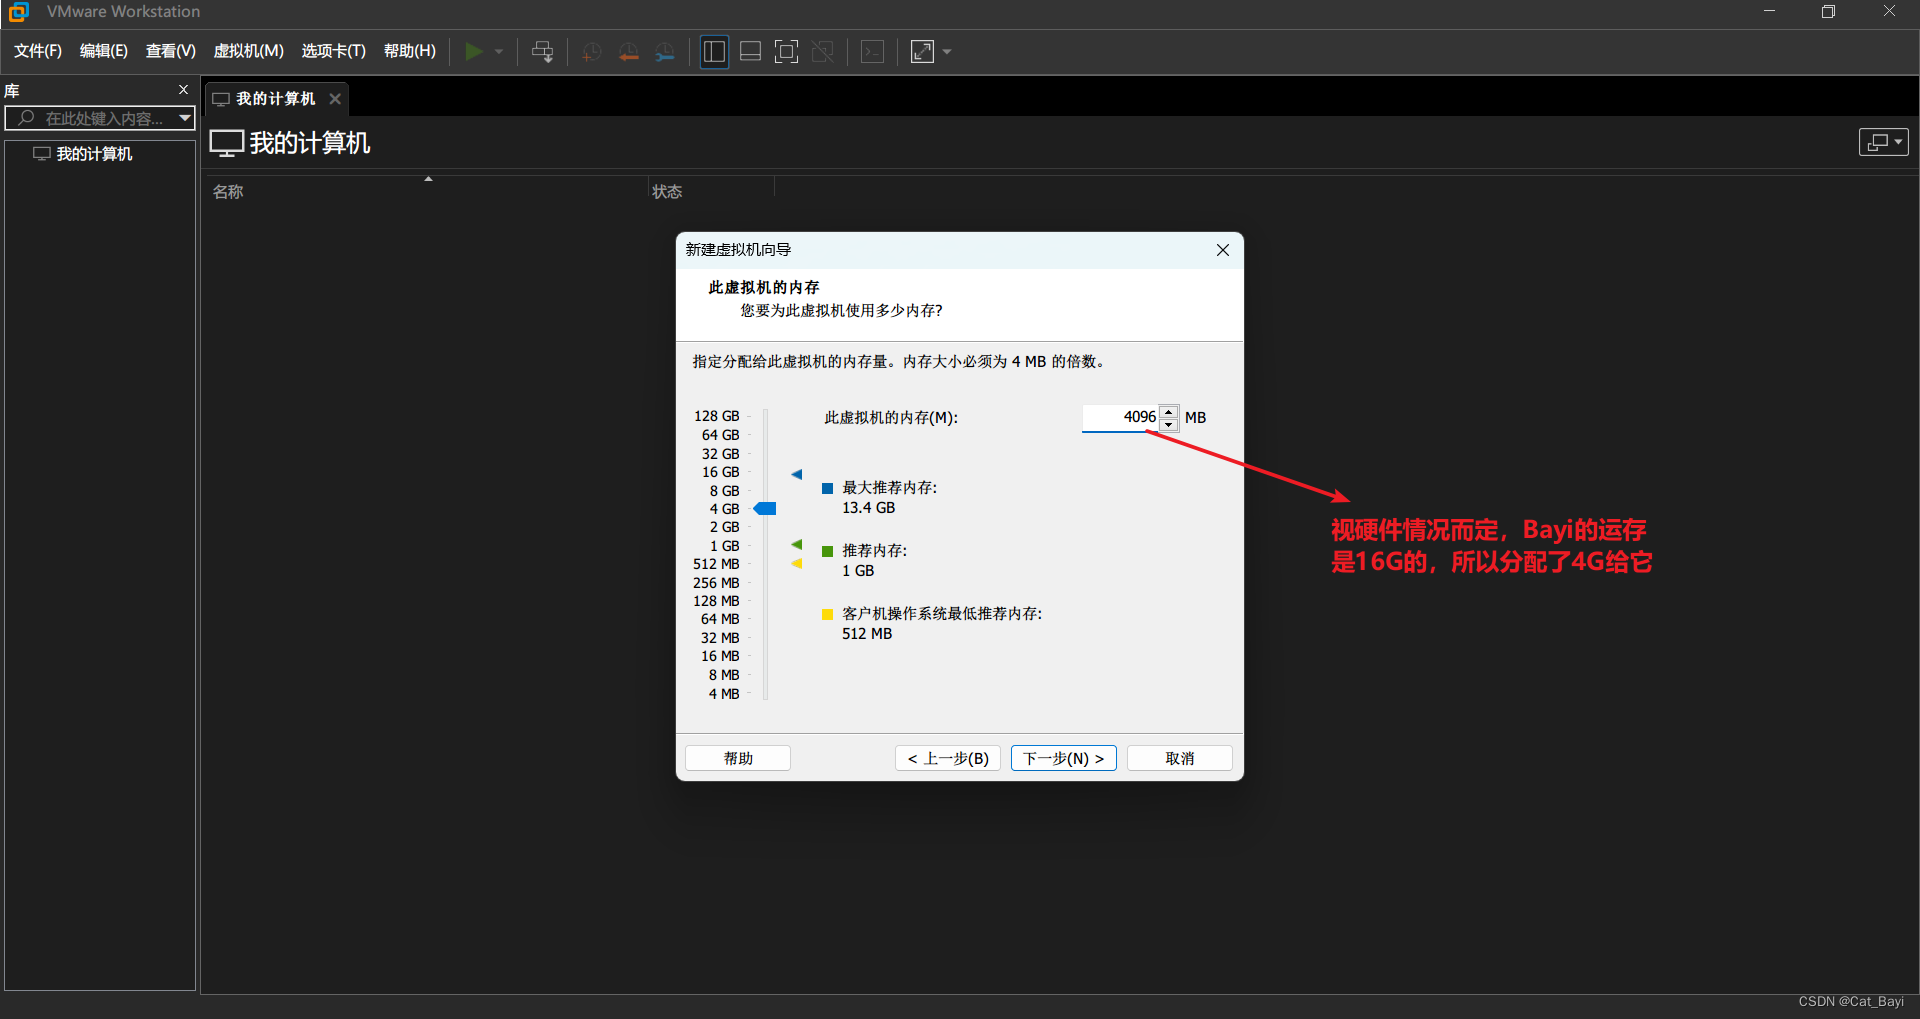Sort by the 状态 column header
The height and width of the screenshot is (1019, 1920).
(x=667, y=192)
